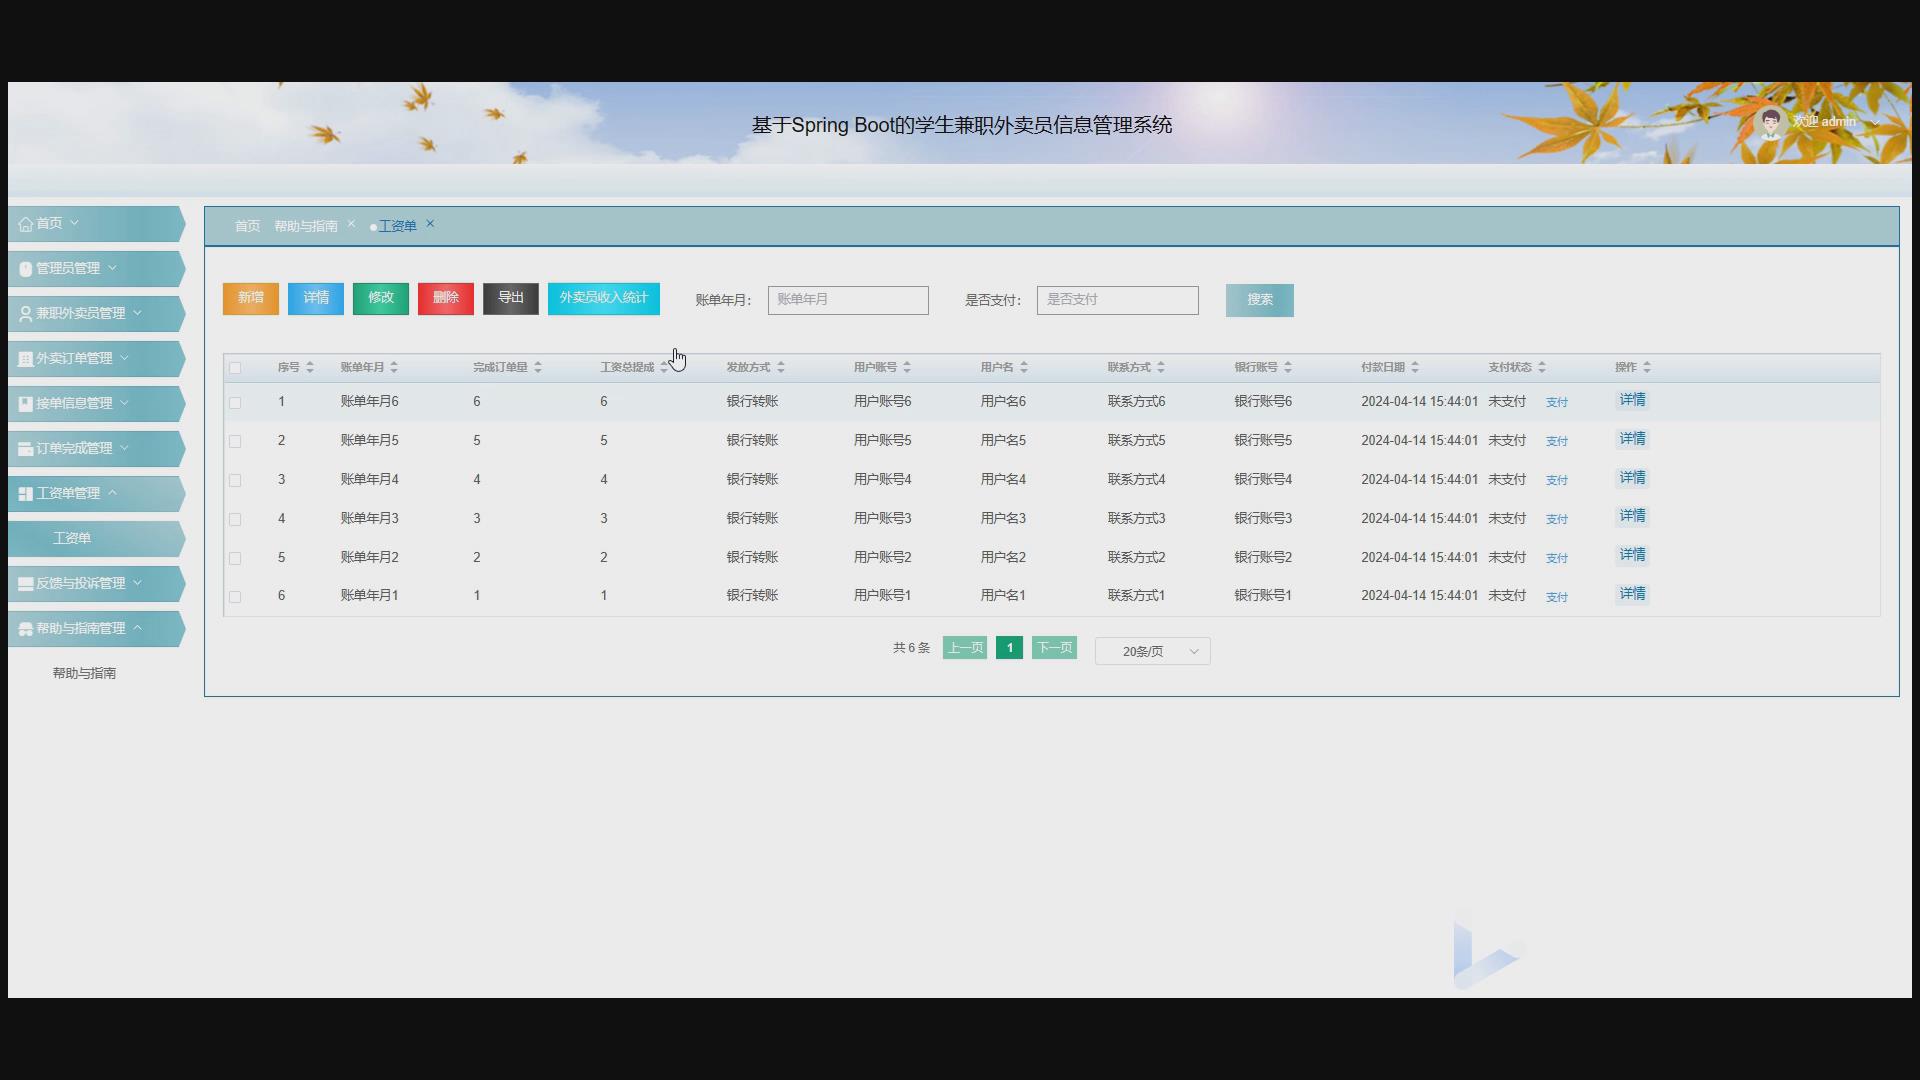The image size is (1920, 1080).
Task: Click the 外卖员收入统计 button
Action: (x=603, y=298)
